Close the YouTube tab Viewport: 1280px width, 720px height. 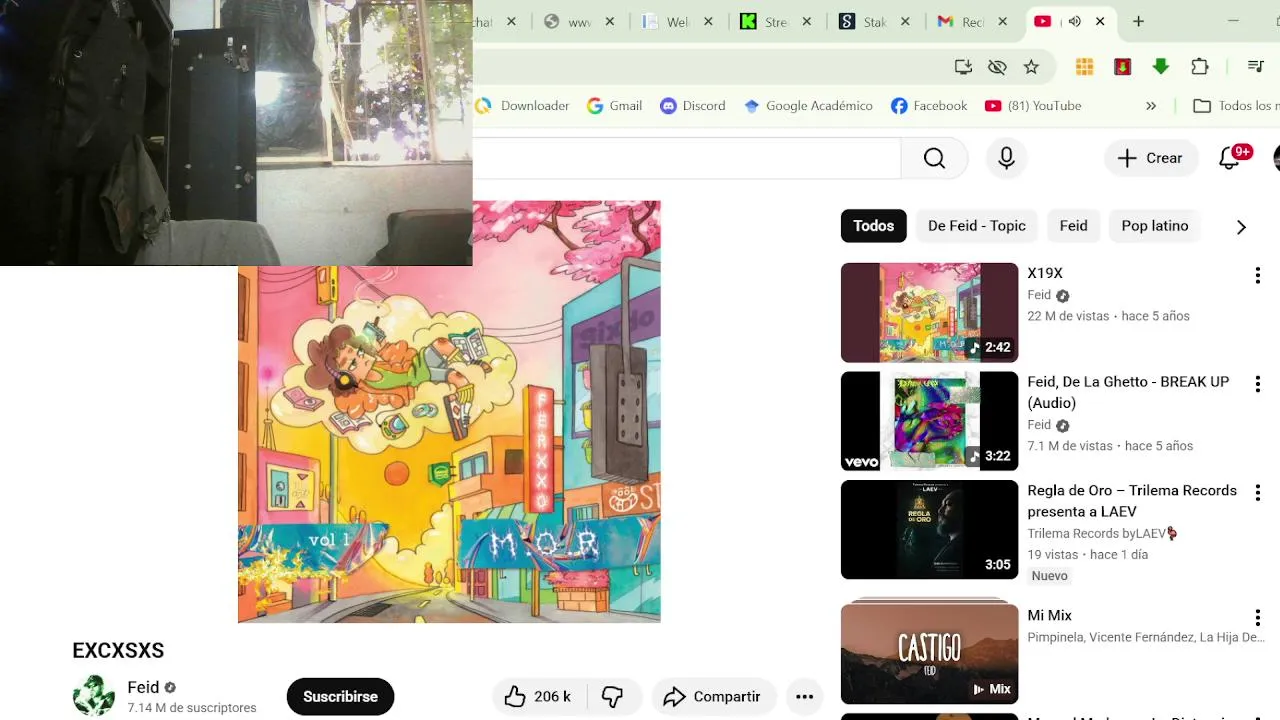1100,21
